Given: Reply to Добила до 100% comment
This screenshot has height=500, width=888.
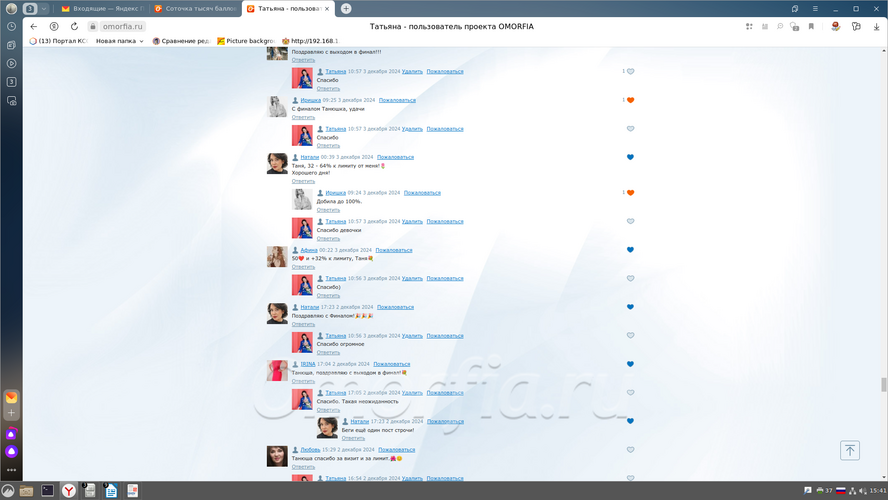Looking at the screenshot, I should pos(328,210).
